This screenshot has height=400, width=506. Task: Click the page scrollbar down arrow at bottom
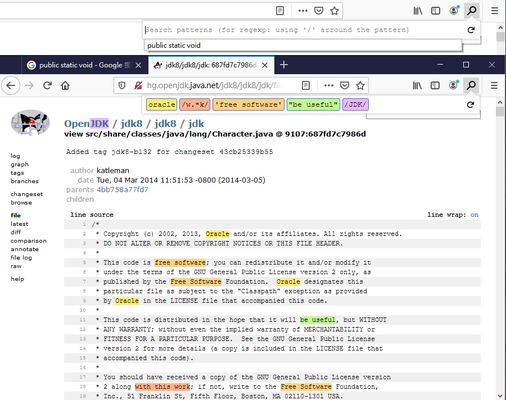[500, 396]
